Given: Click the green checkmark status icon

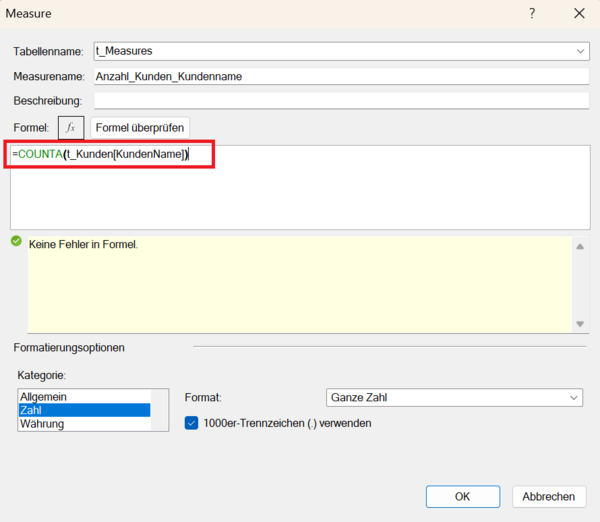Looking at the screenshot, I should pos(16,241).
